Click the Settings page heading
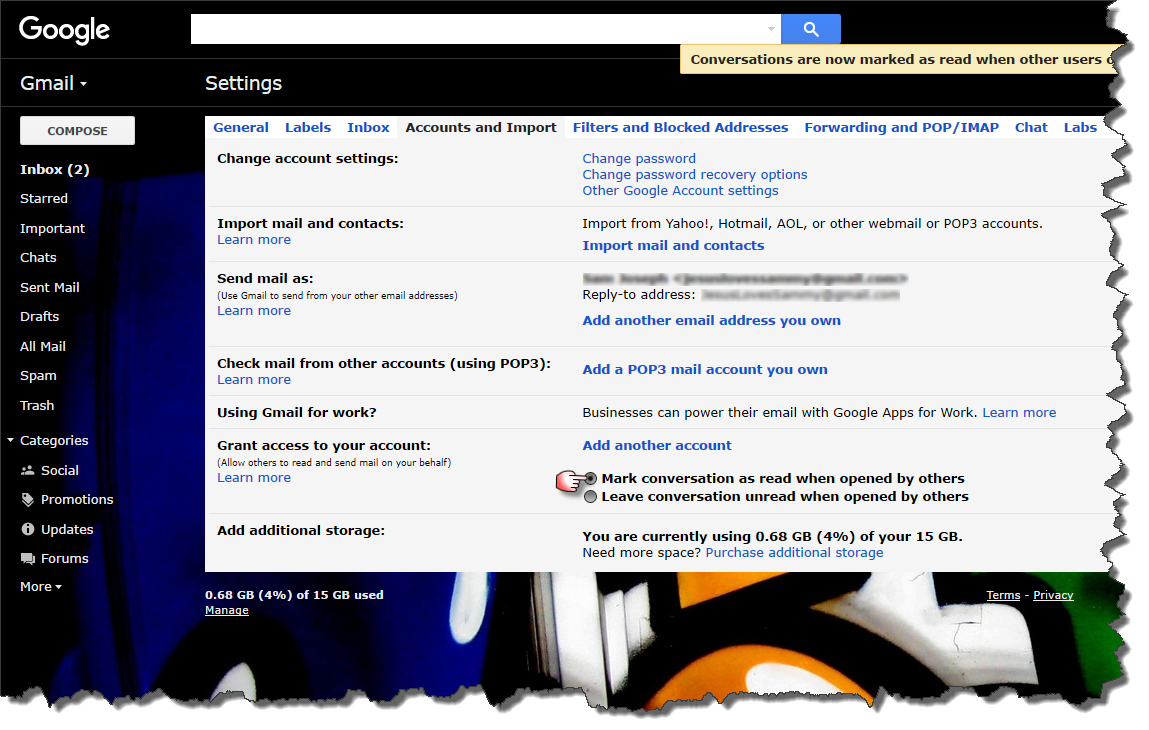 click(243, 84)
